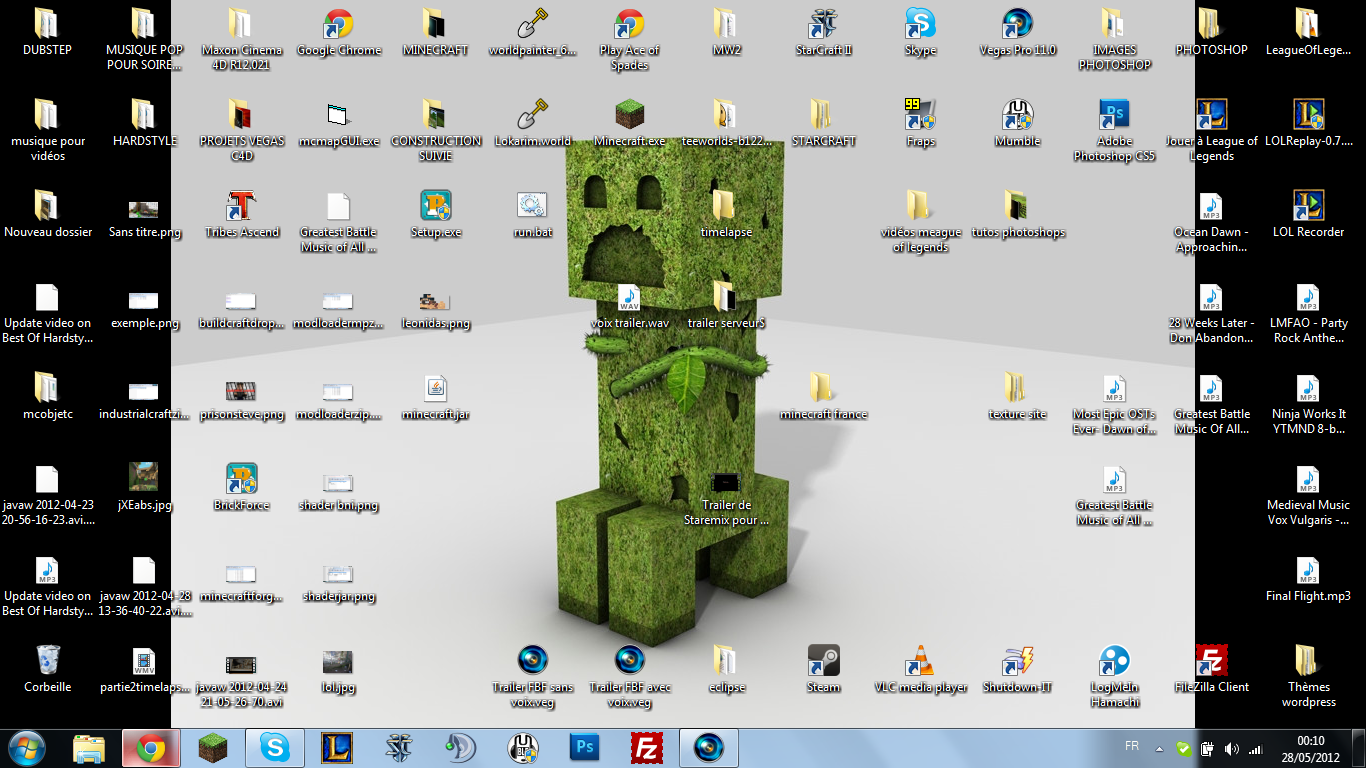Show hidden system tray icons
1366x768 pixels.
(x=1160, y=748)
